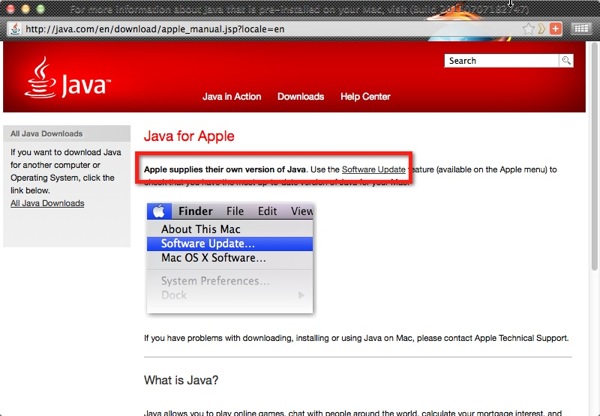The height and width of the screenshot is (416, 600).
Task: Click the Apple Technical Support sentence
Action: (x=356, y=338)
